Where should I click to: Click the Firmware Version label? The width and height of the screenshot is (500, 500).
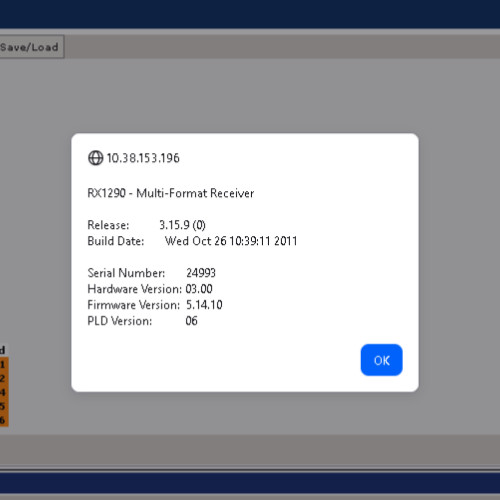[x=133, y=305]
